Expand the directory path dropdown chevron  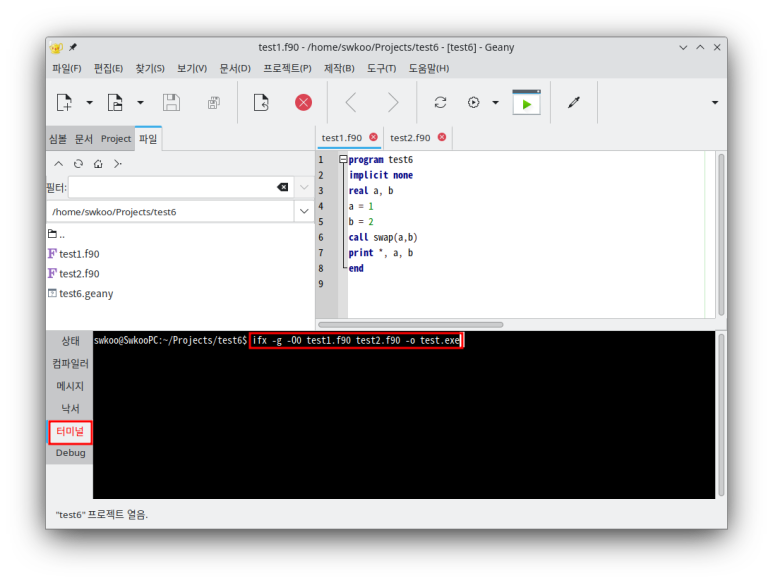click(304, 212)
